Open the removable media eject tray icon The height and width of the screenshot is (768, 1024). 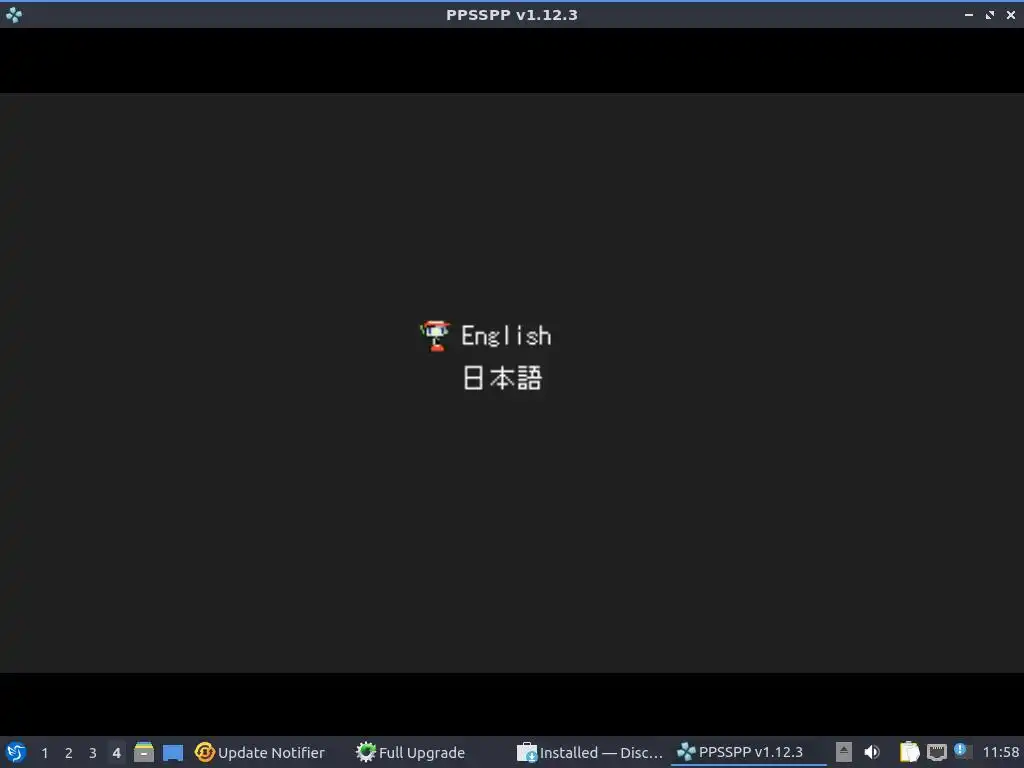click(x=844, y=752)
